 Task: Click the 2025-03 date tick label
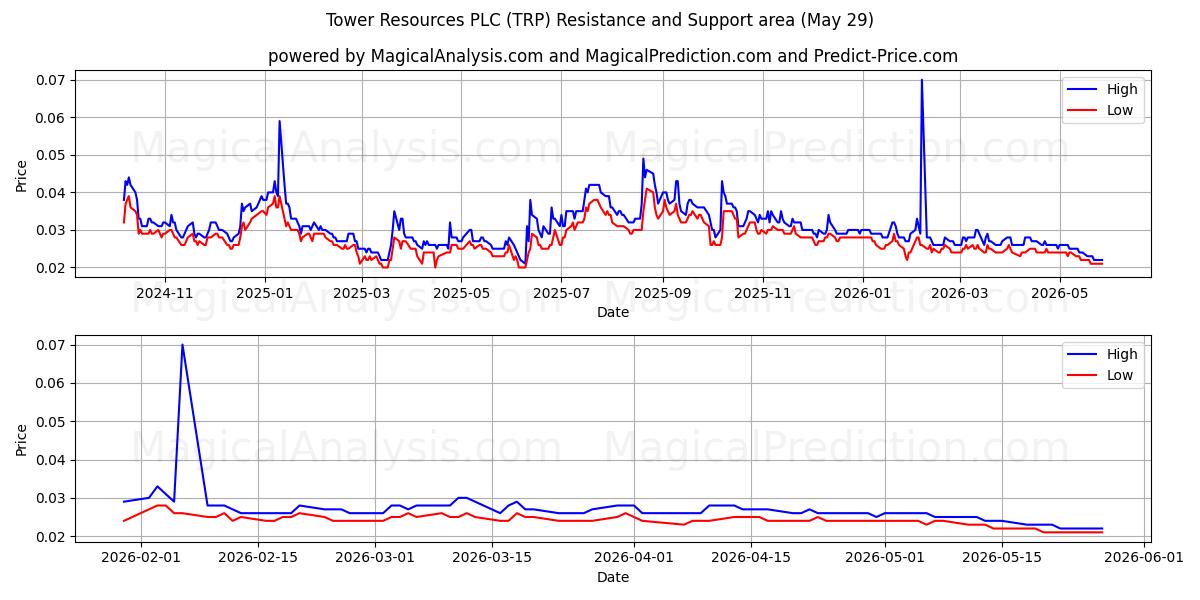(x=362, y=293)
